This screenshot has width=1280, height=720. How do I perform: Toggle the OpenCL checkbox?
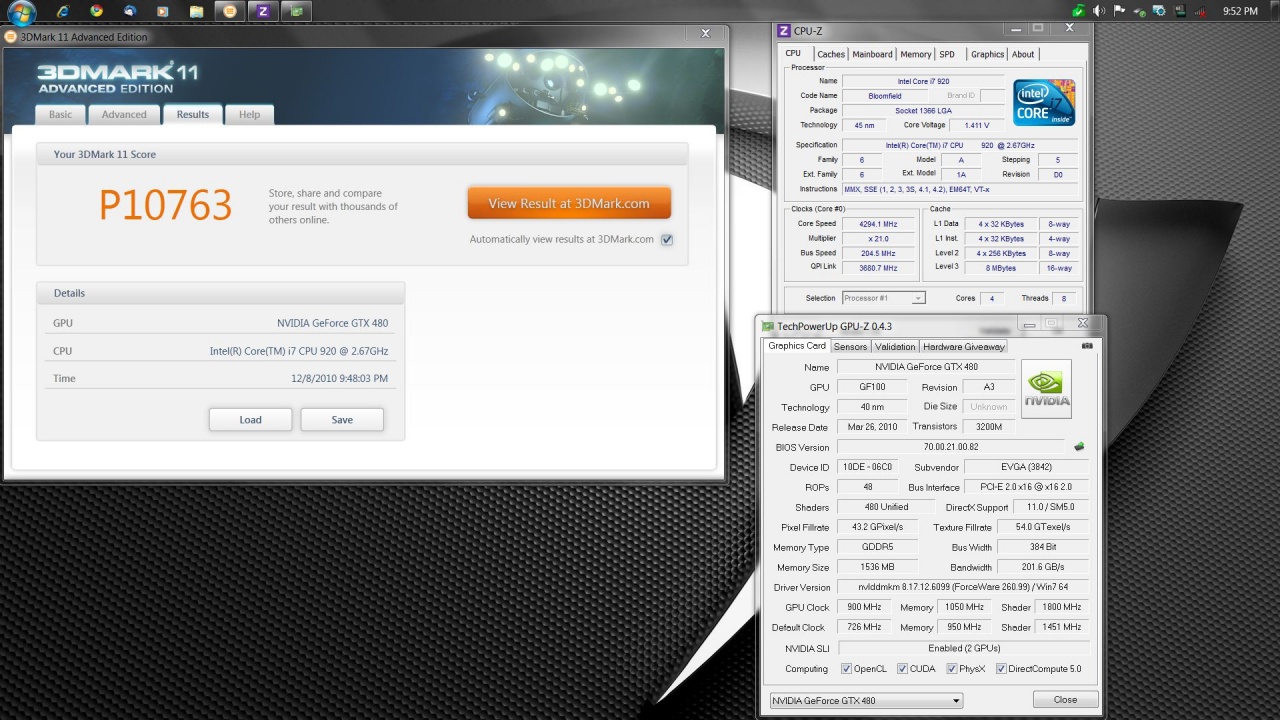coord(847,669)
